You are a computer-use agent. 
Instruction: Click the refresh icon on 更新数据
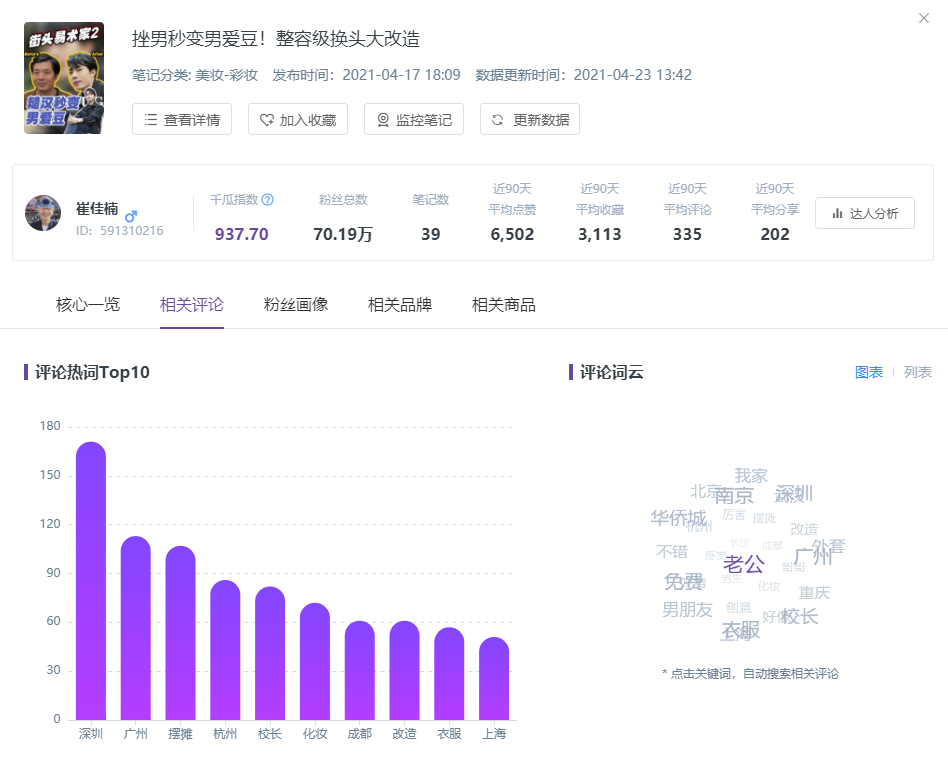coord(498,120)
